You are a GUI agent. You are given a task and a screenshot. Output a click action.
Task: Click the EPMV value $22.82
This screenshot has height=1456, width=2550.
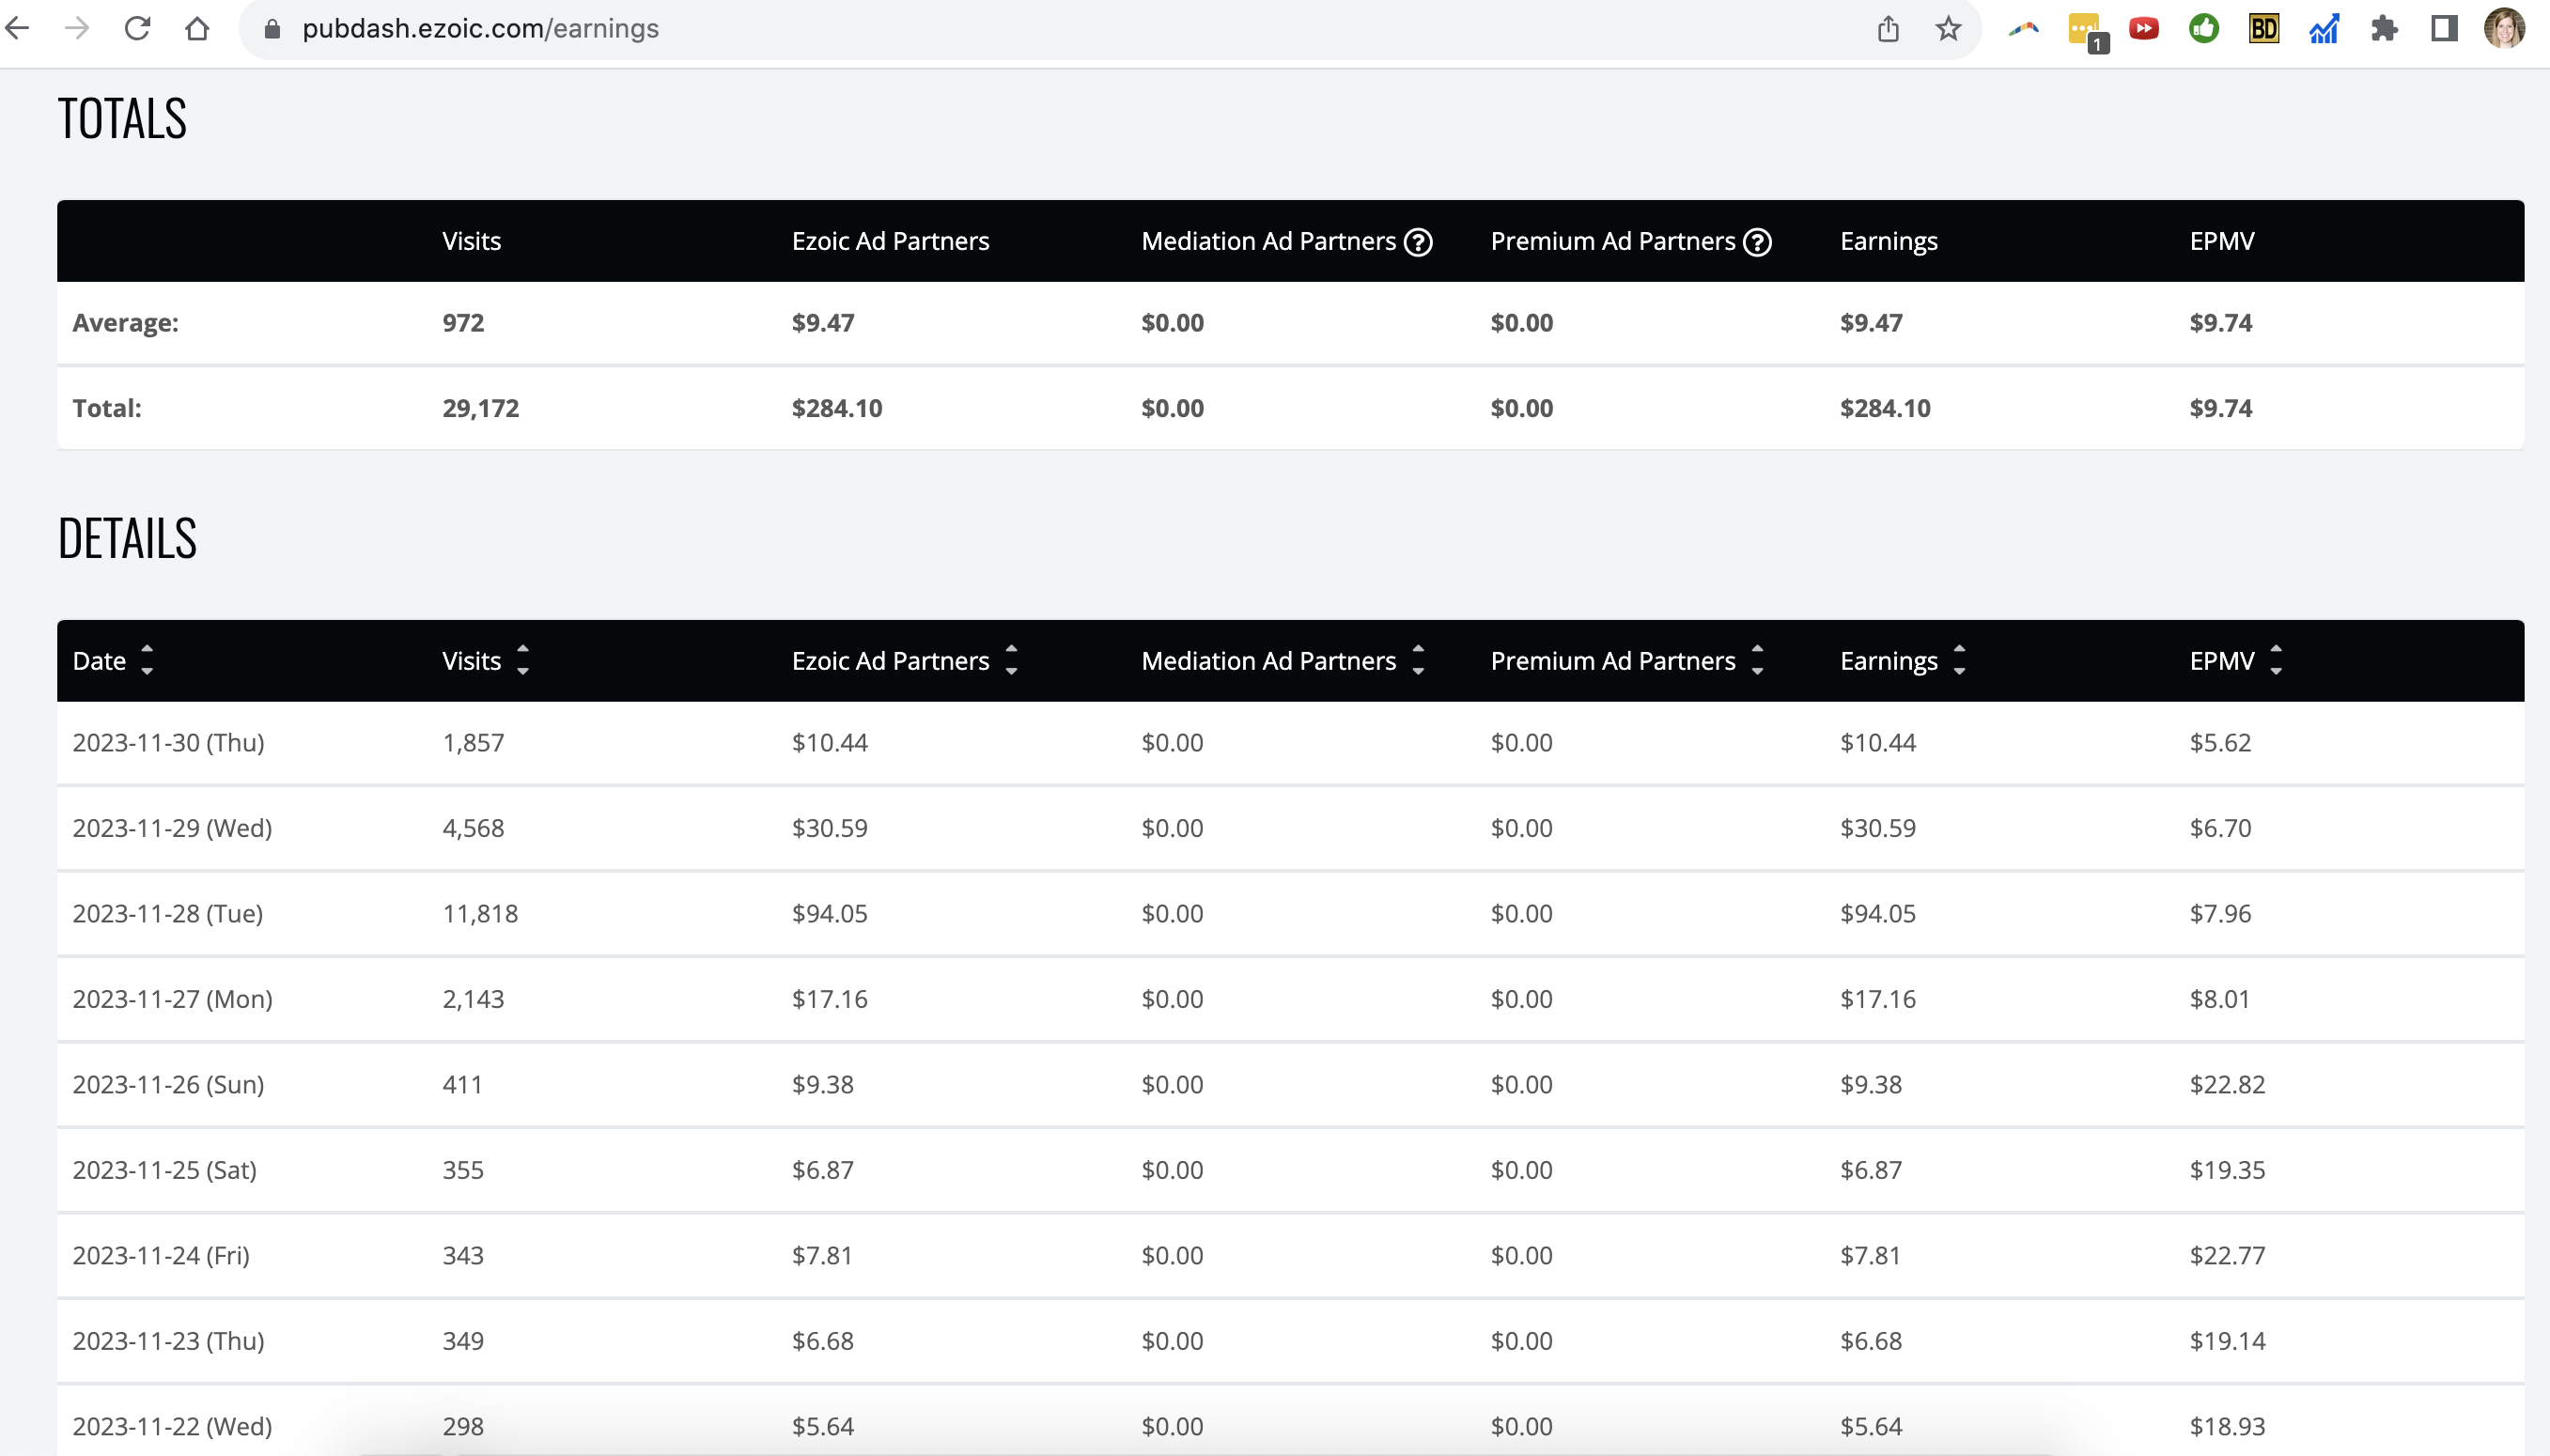[x=2227, y=1084]
